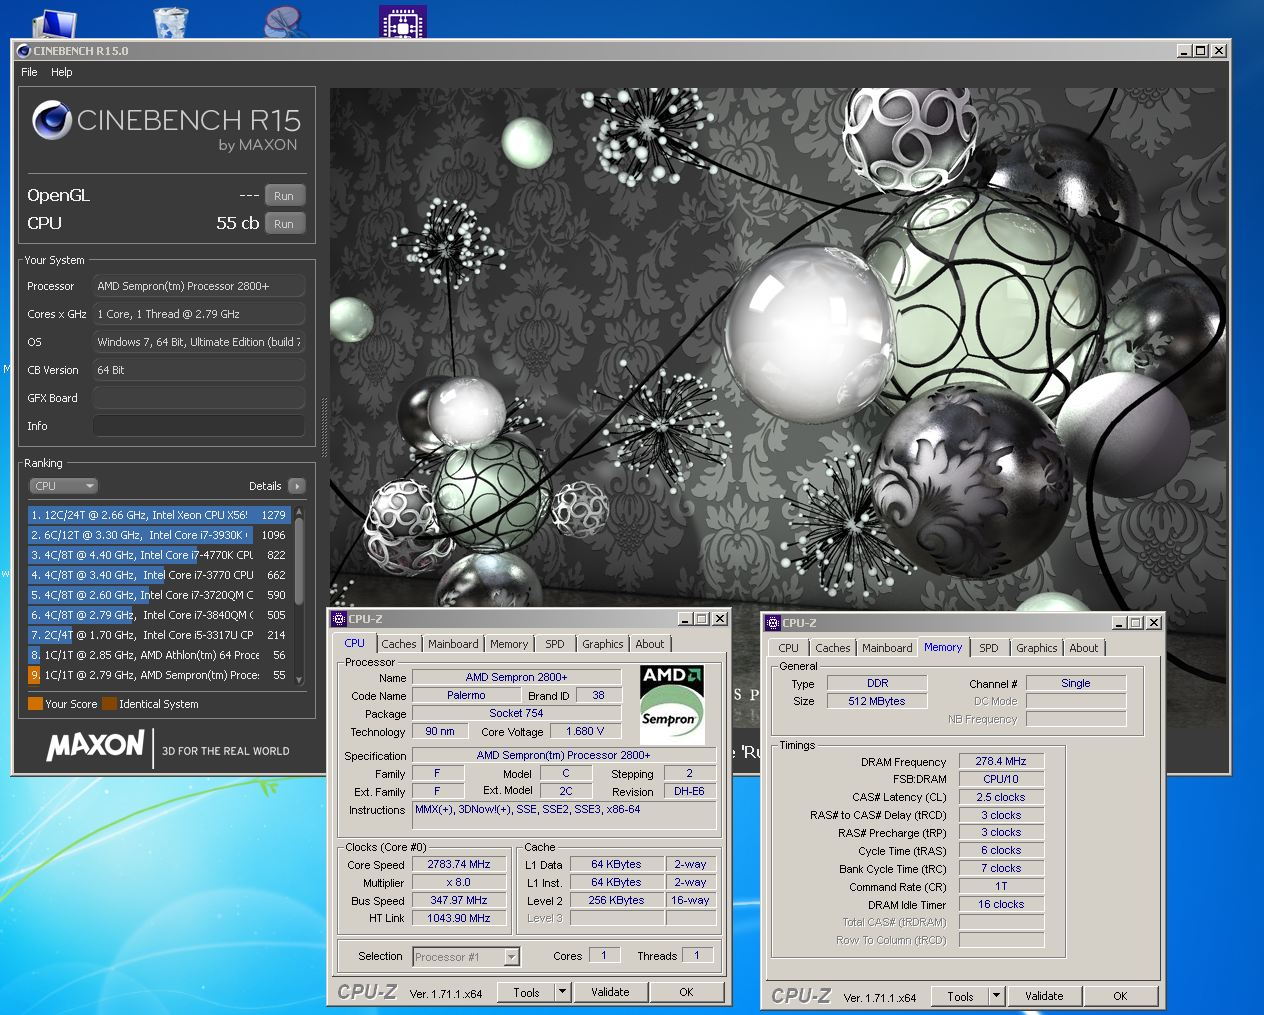Screen dimensions: 1264x1015
Task: Click the Details arrow button in Ranking
Action: pos(296,486)
